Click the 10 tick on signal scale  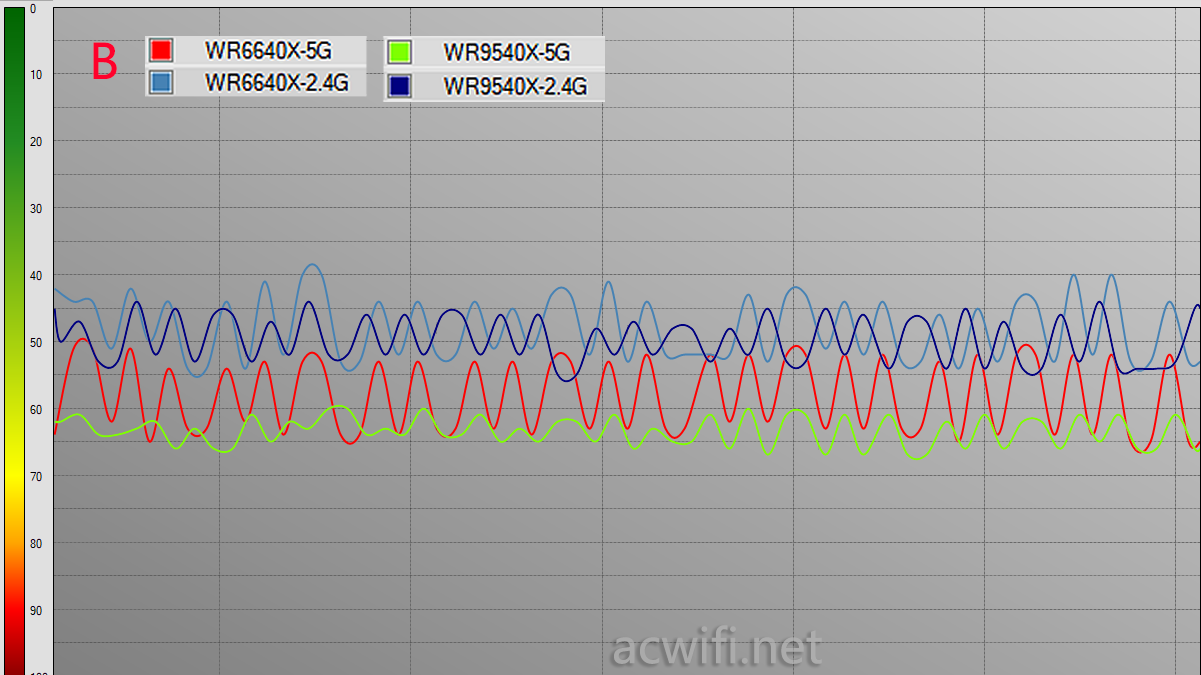pos(36,75)
